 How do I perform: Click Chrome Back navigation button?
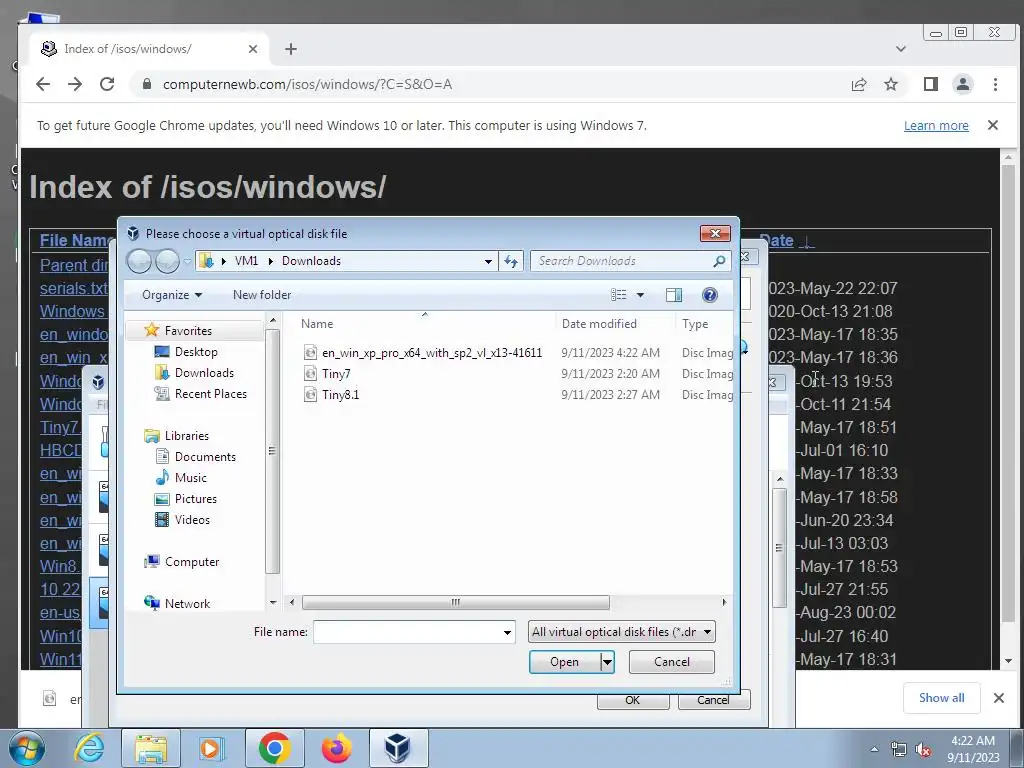click(x=42, y=84)
